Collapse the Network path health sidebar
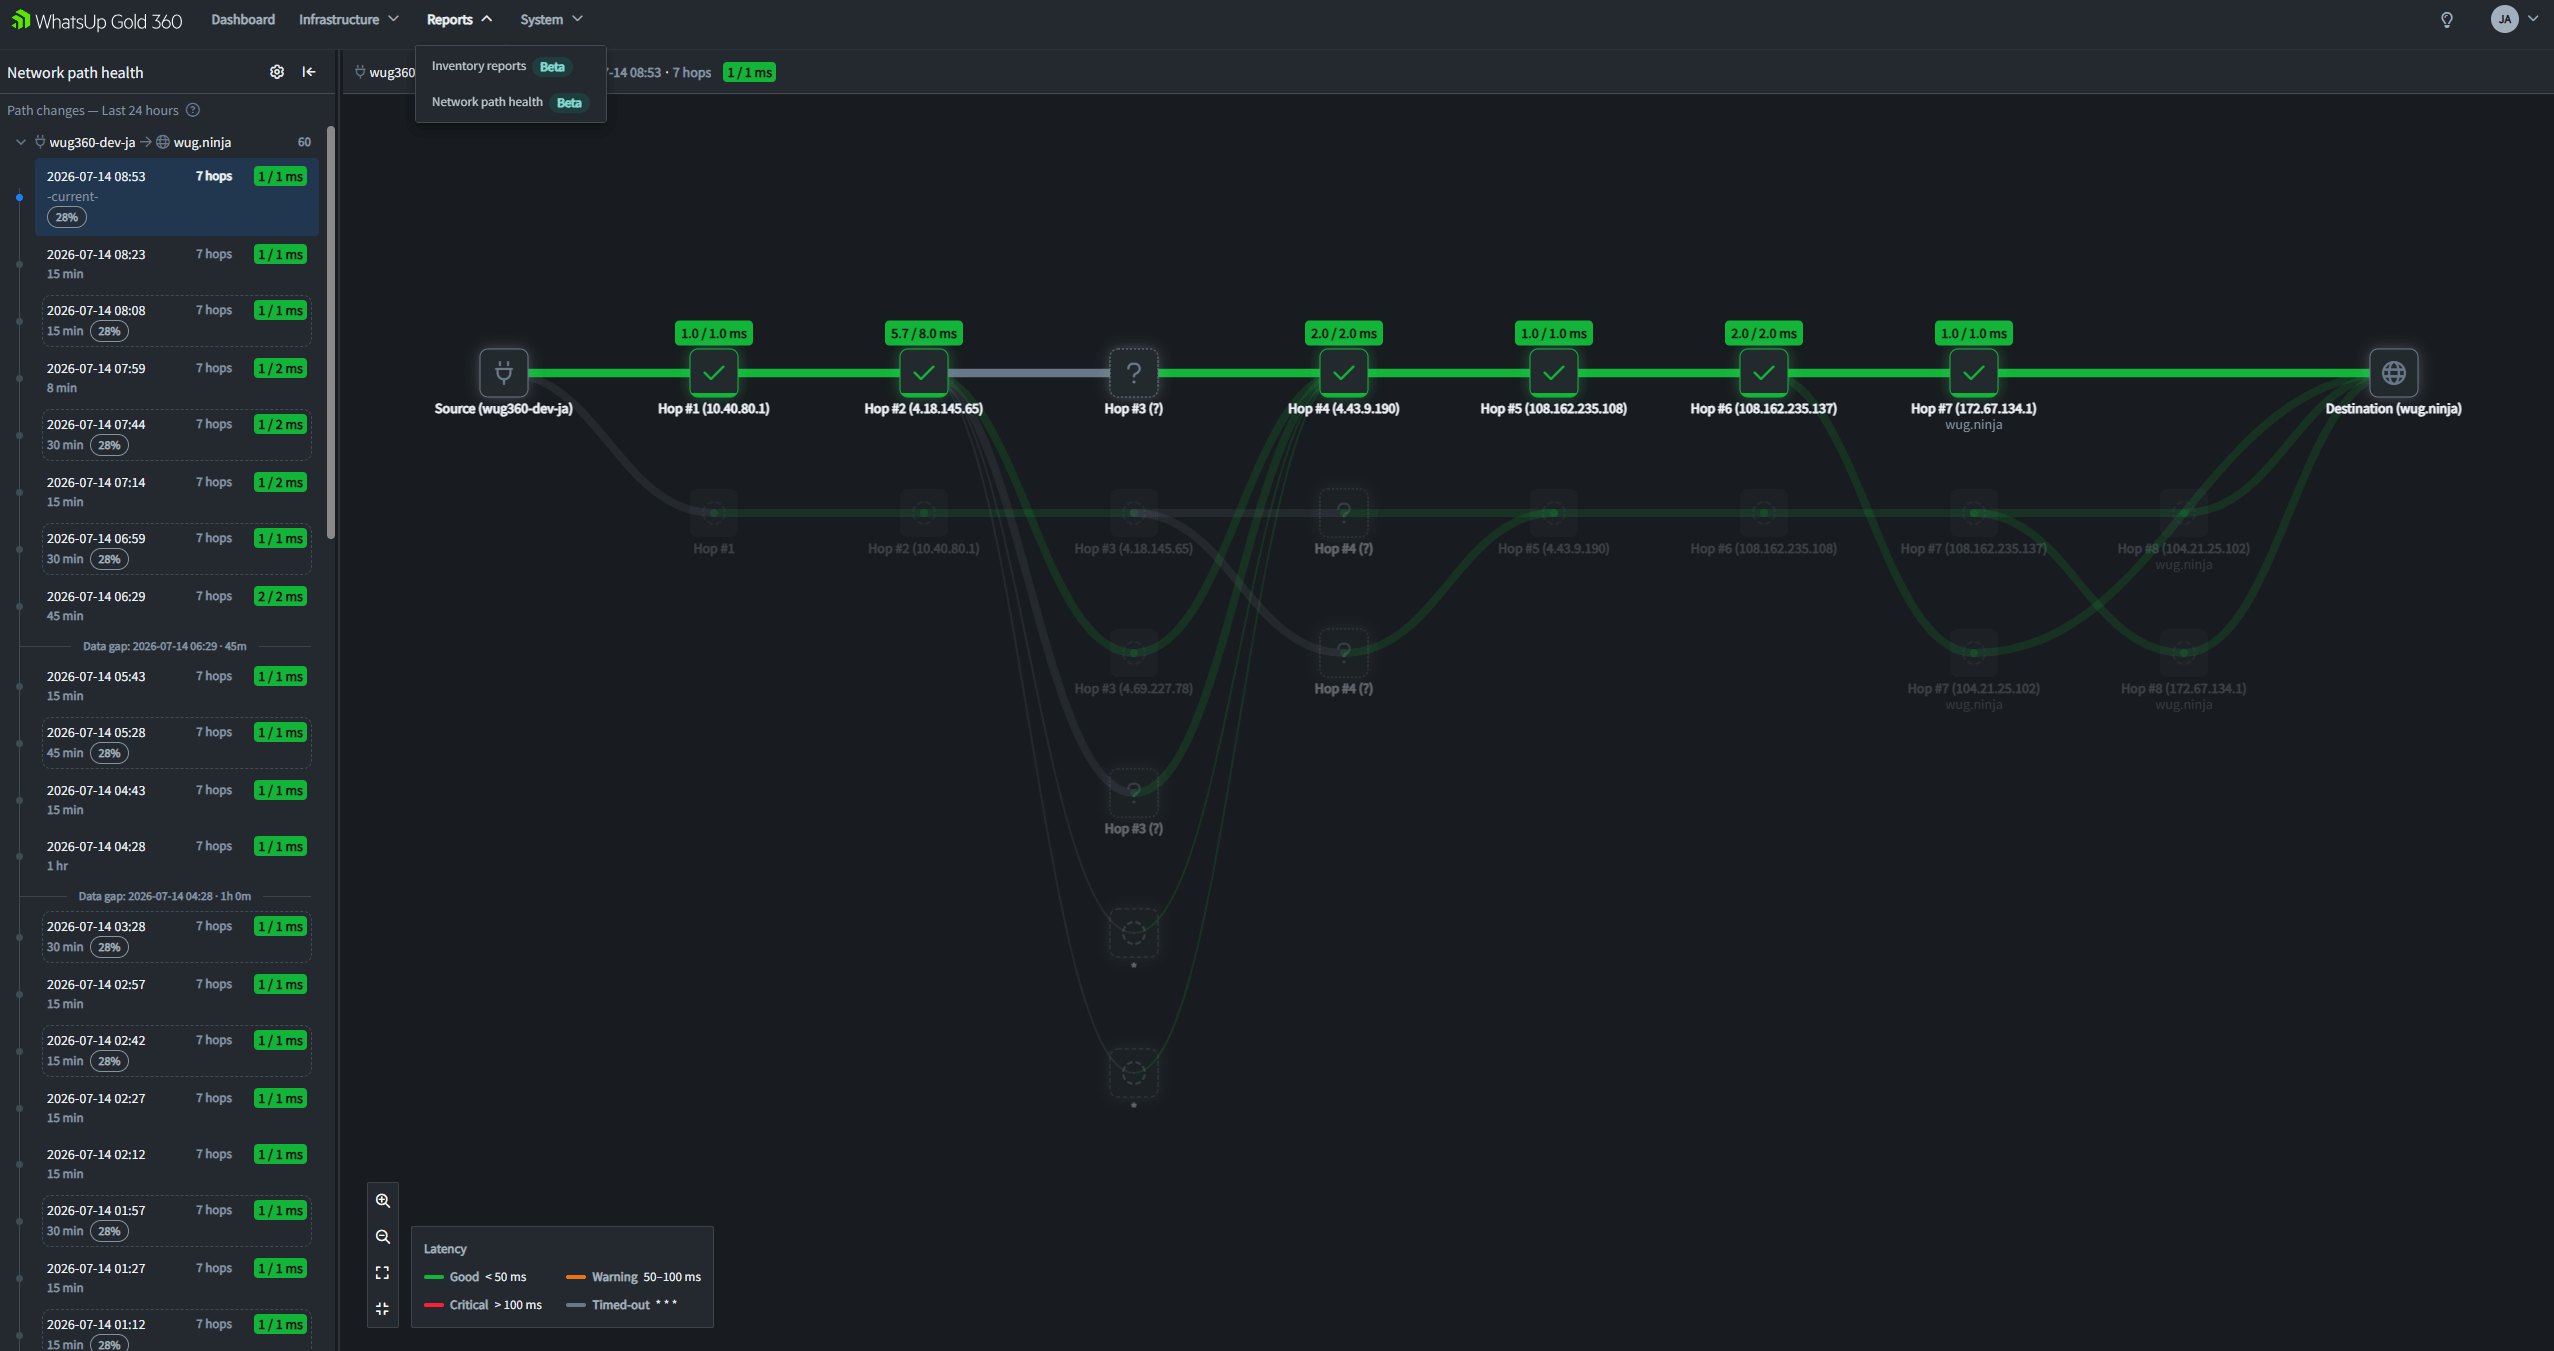2554x1351 pixels. (309, 72)
